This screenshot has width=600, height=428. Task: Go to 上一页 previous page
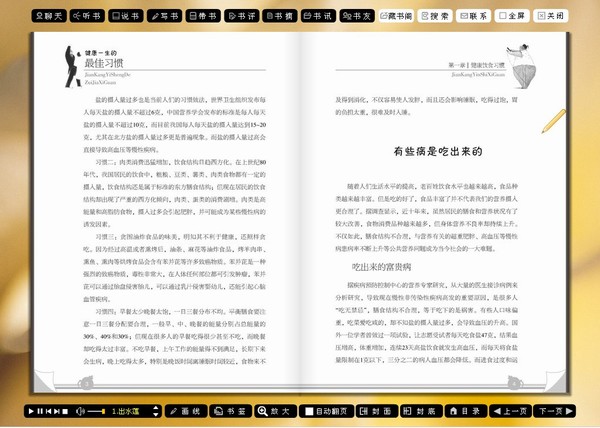(x=510, y=411)
